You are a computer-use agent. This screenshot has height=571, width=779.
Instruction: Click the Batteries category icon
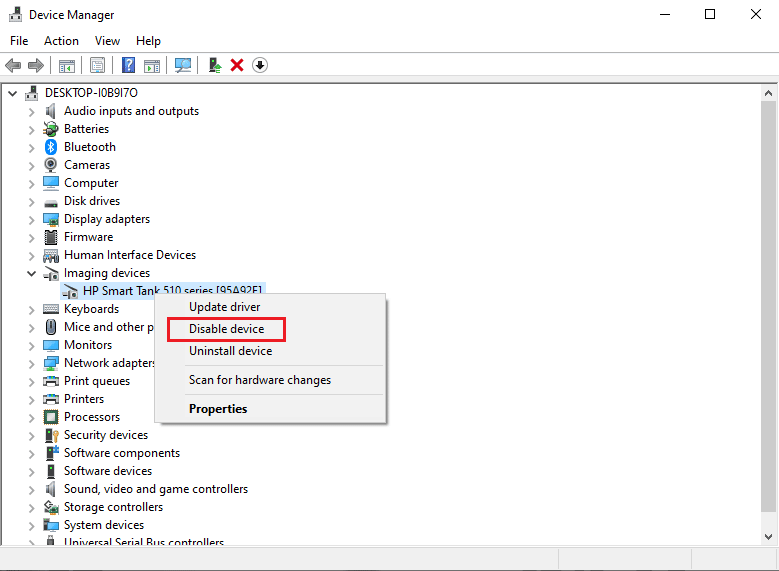pyautogui.click(x=51, y=129)
